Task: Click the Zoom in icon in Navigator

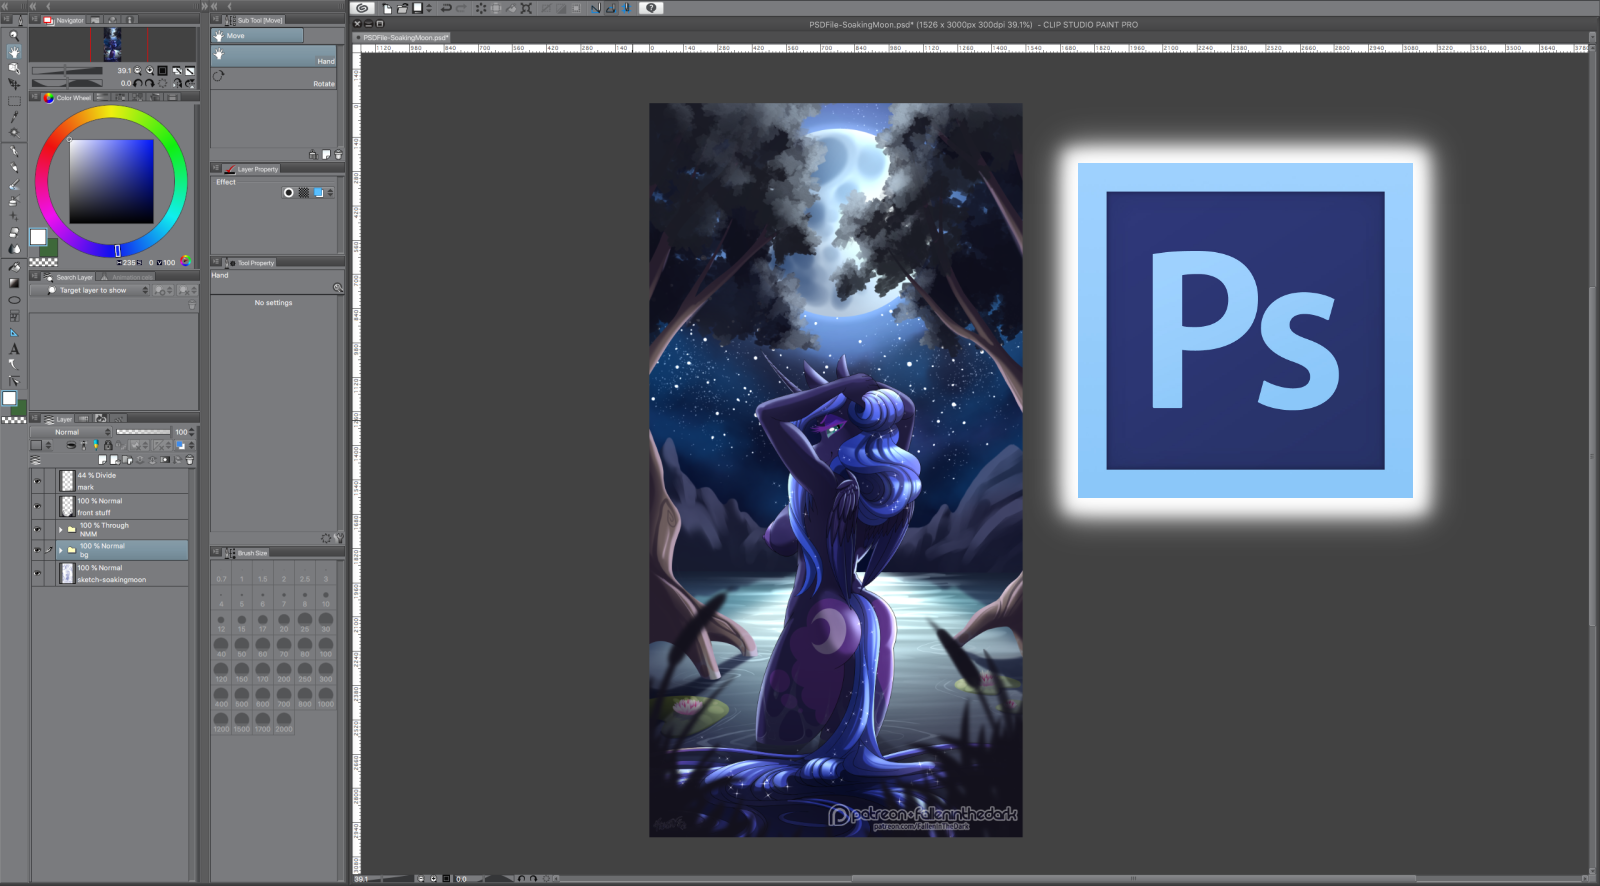Action: [150, 71]
